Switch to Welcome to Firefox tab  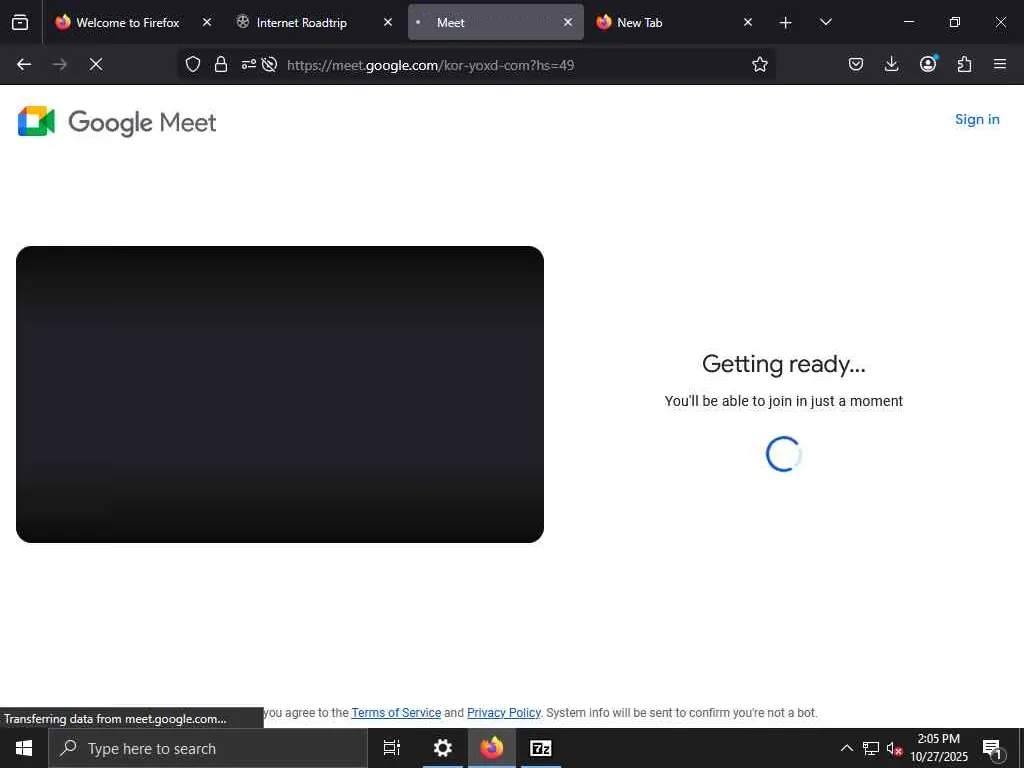click(127, 23)
